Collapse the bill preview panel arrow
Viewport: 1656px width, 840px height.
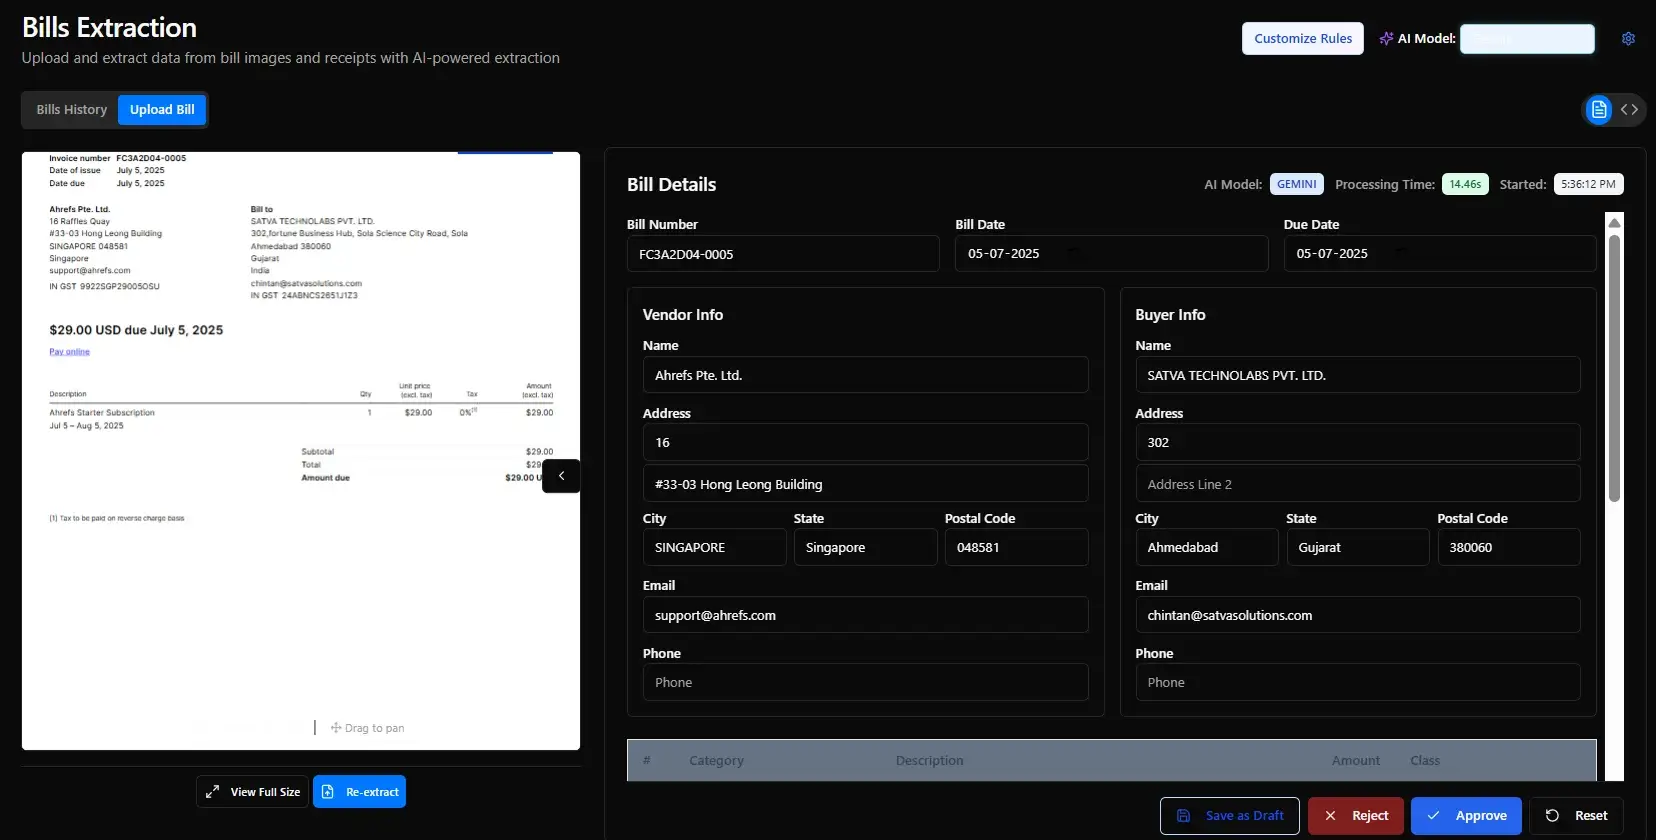click(x=561, y=476)
